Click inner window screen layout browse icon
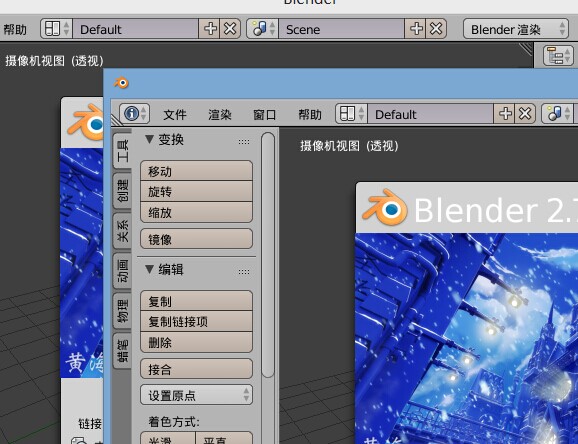 (351, 114)
